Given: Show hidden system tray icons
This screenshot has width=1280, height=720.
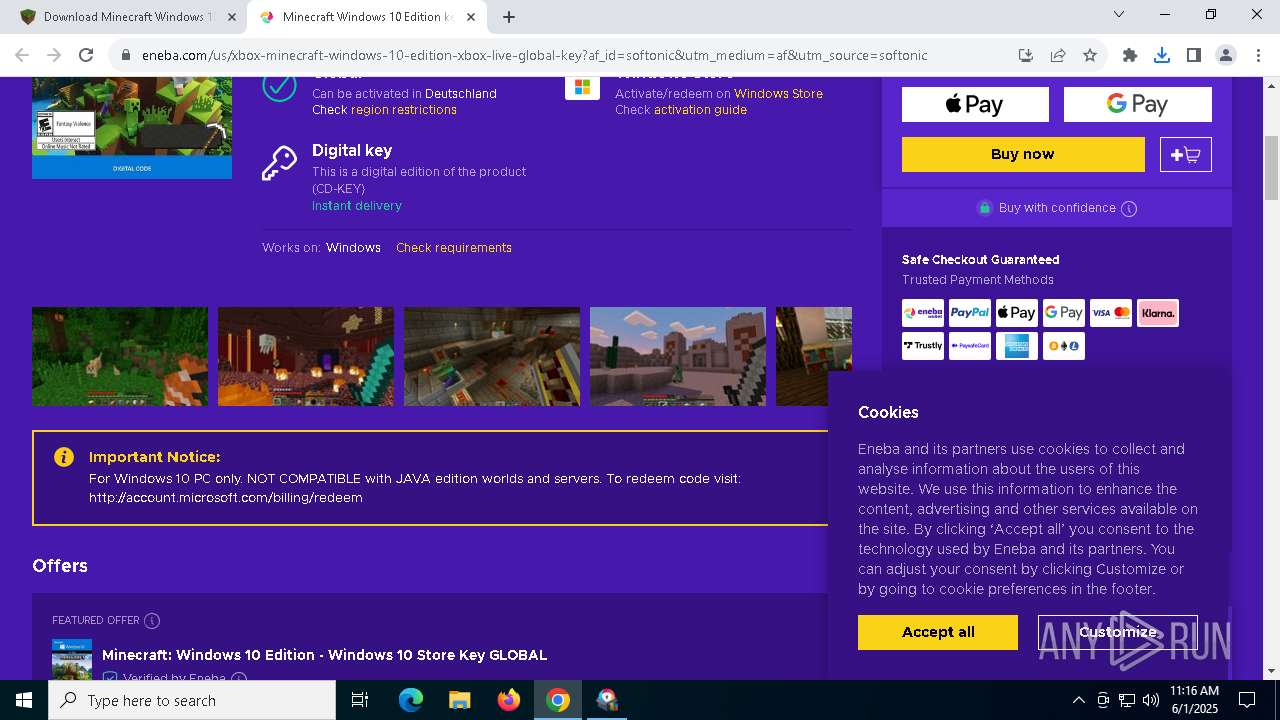Looking at the screenshot, I should pos(1078,700).
